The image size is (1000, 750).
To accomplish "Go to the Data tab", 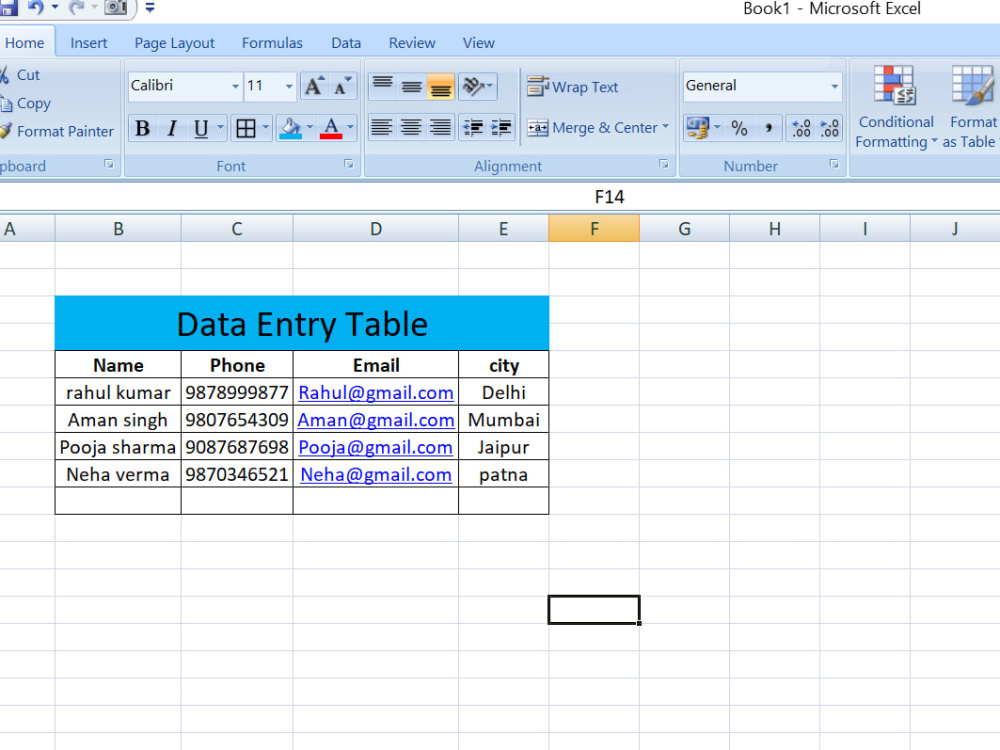I will pyautogui.click(x=346, y=43).
